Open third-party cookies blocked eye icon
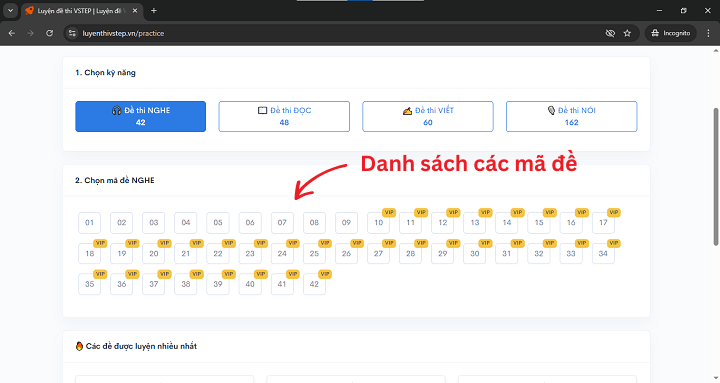The height and width of the screenshot is (383, 720). pos(610,33)
